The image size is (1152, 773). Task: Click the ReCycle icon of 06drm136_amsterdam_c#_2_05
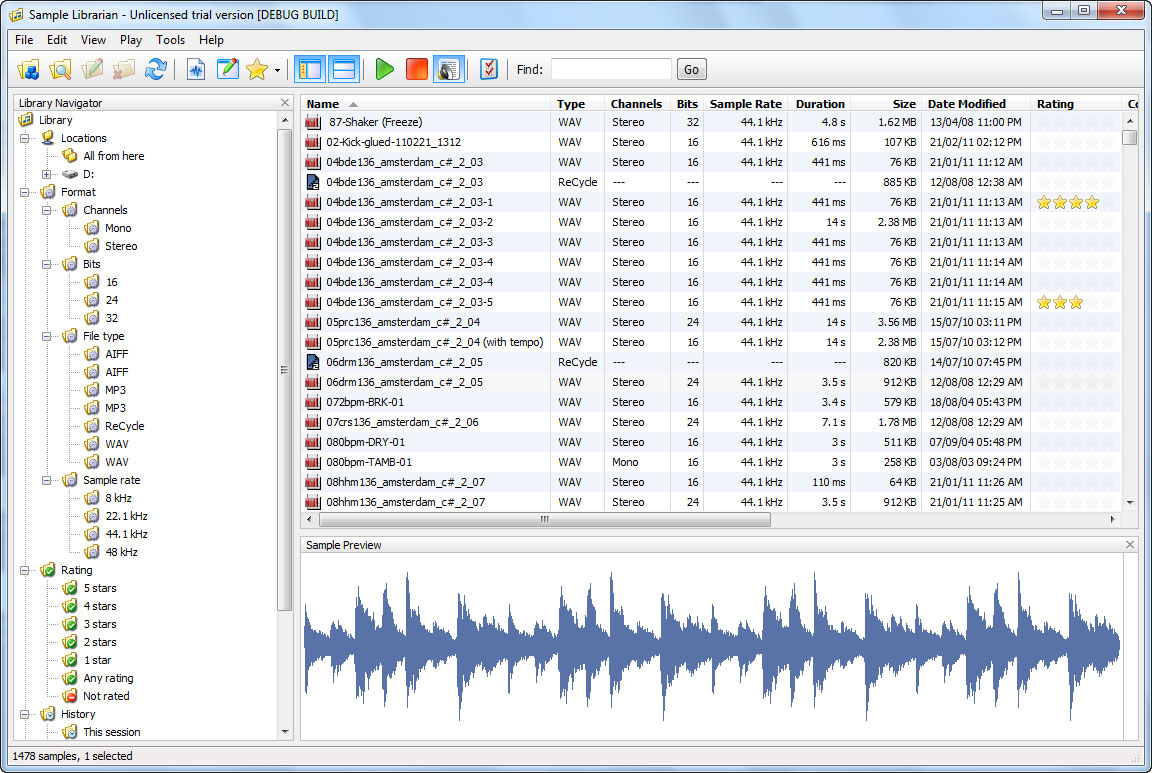[314, 362]
